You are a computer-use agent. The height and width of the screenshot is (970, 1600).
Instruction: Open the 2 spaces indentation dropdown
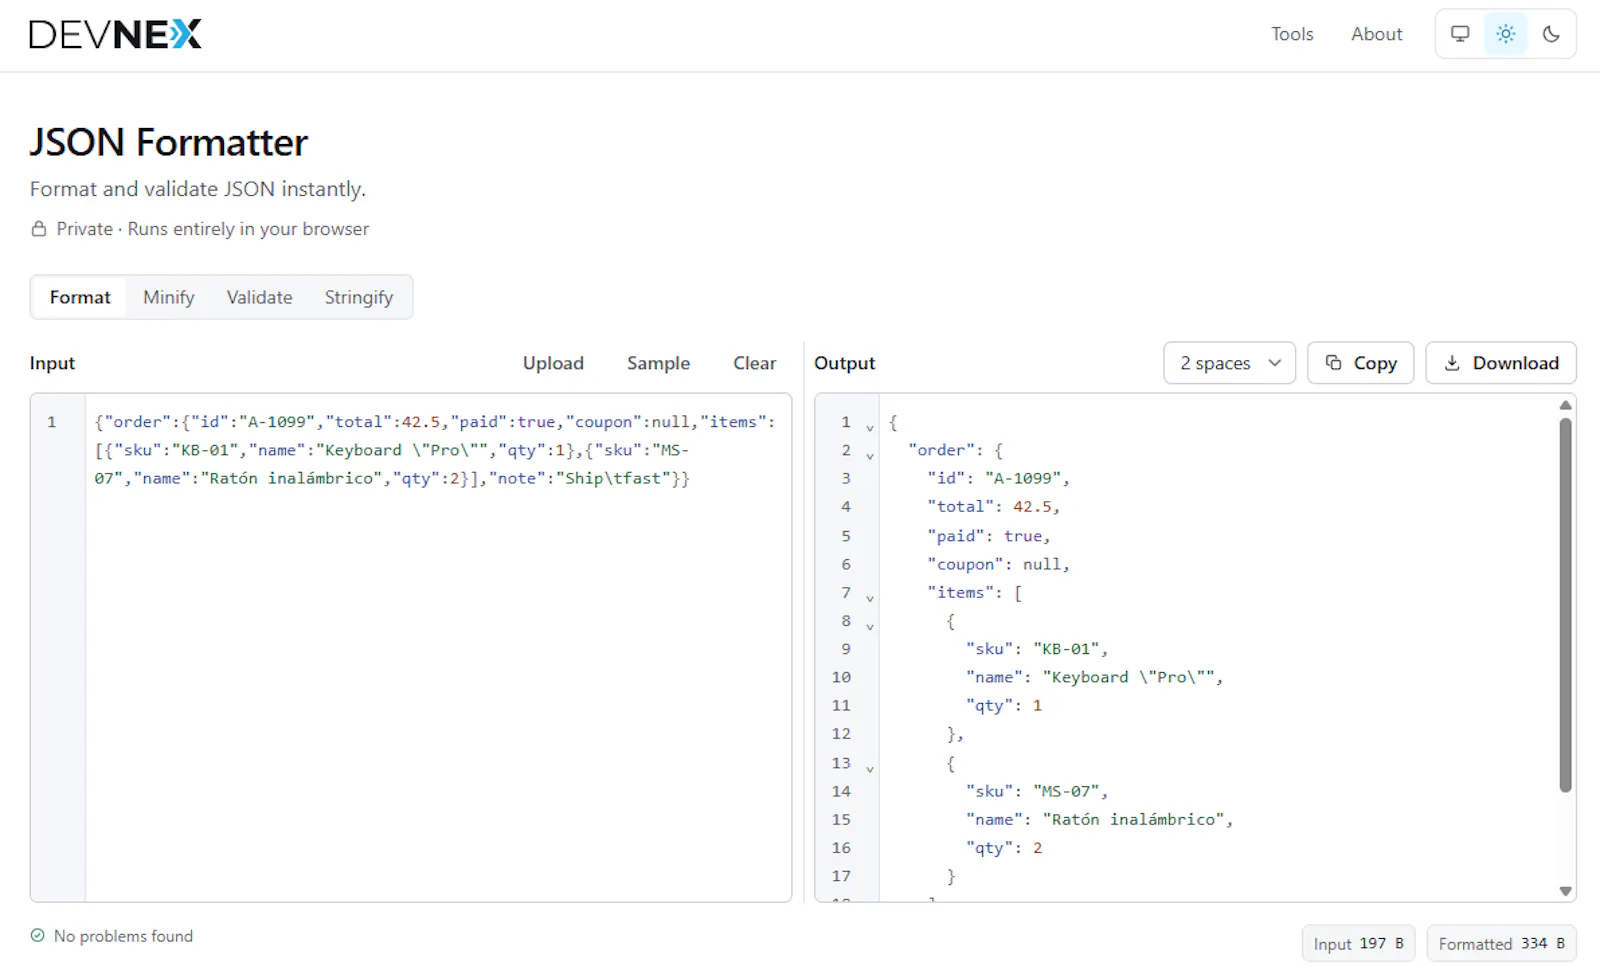pos(1229,363)
